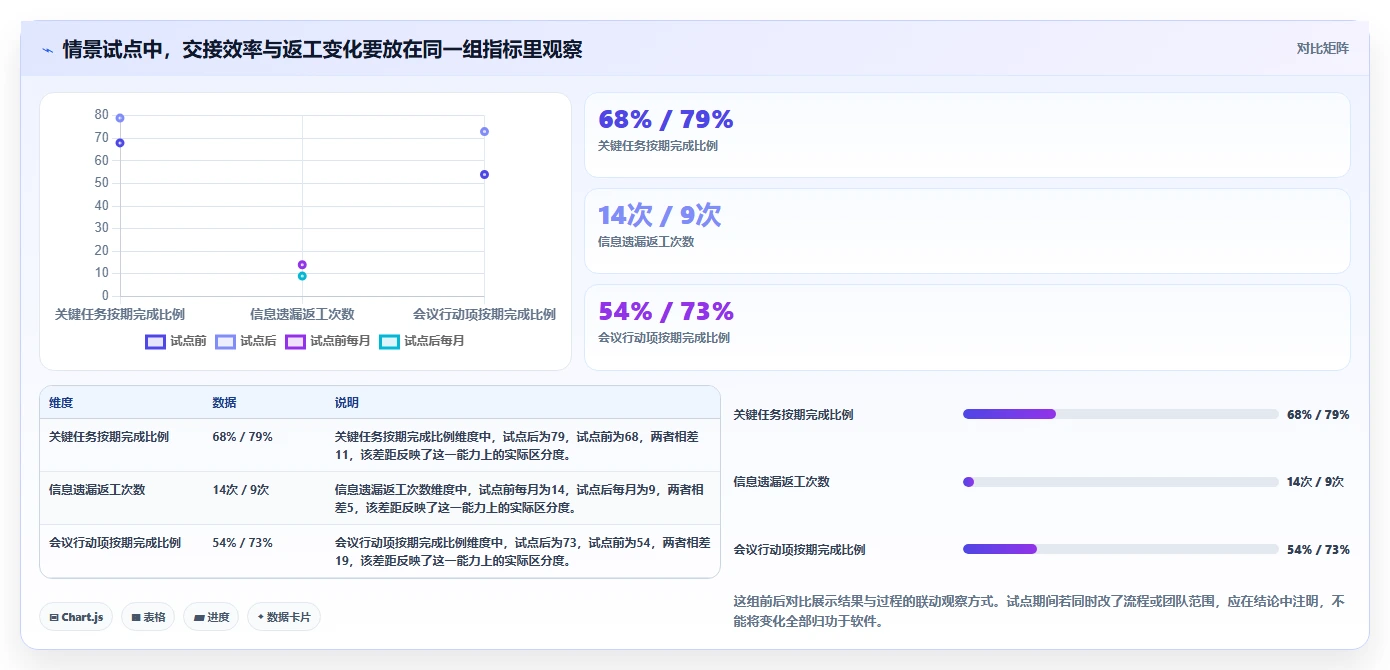Click the purple 试点前每月 point at 14

(x=302, y=265)
